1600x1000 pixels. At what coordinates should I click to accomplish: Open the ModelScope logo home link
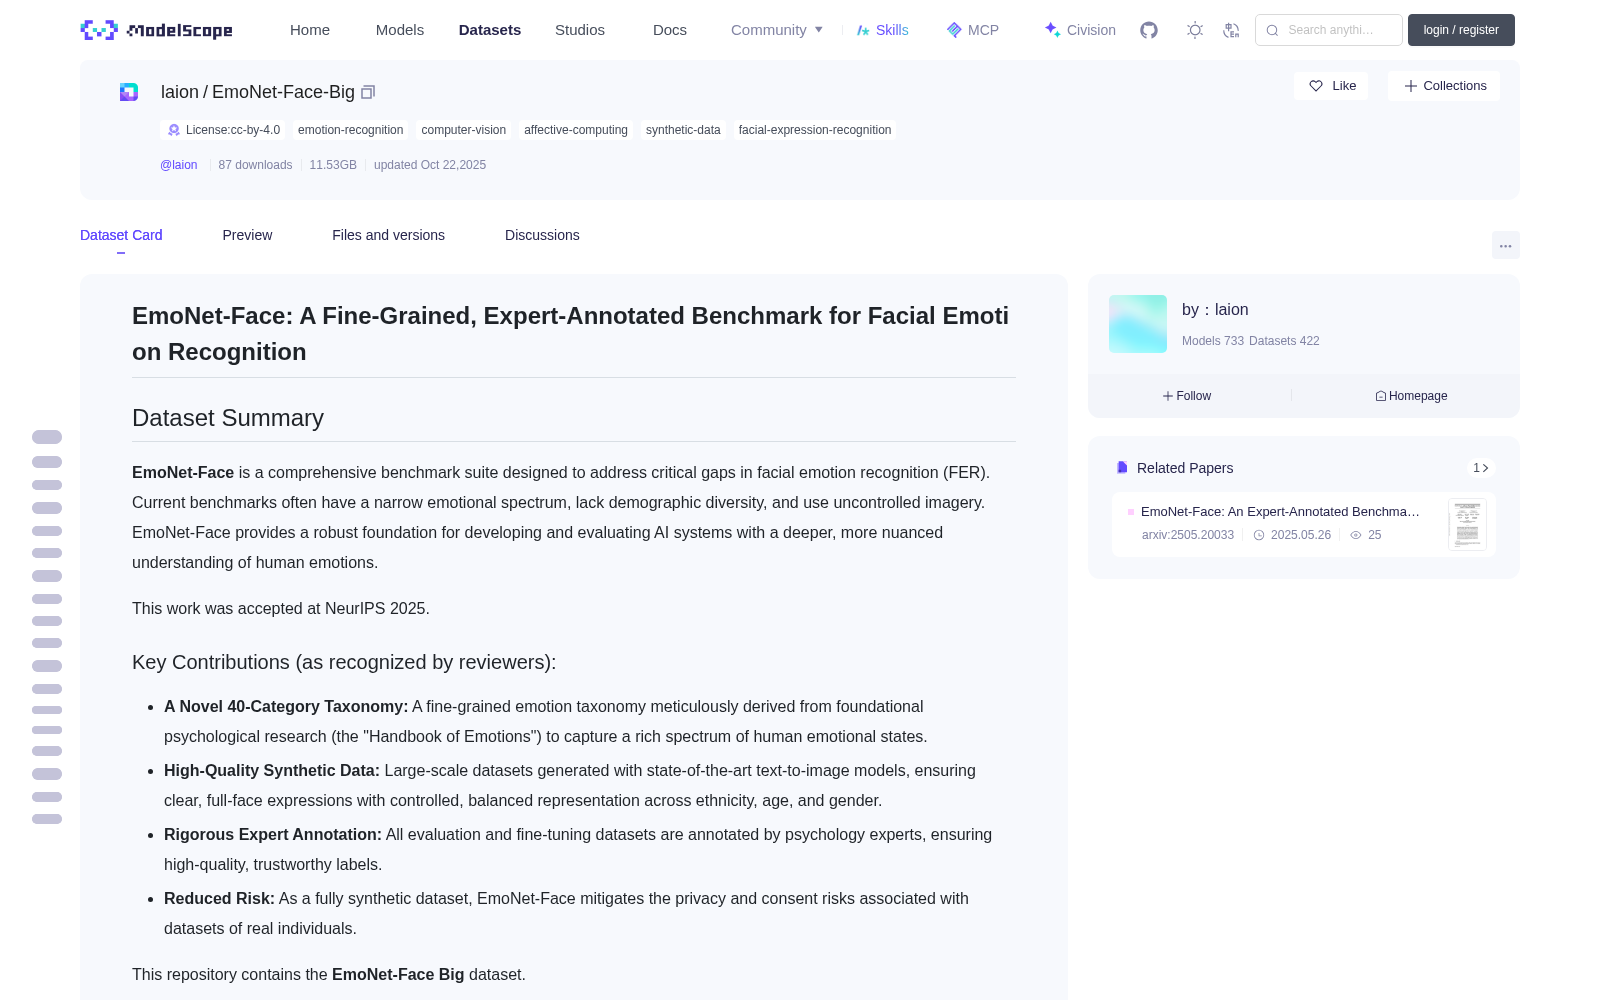click(156, 30)
